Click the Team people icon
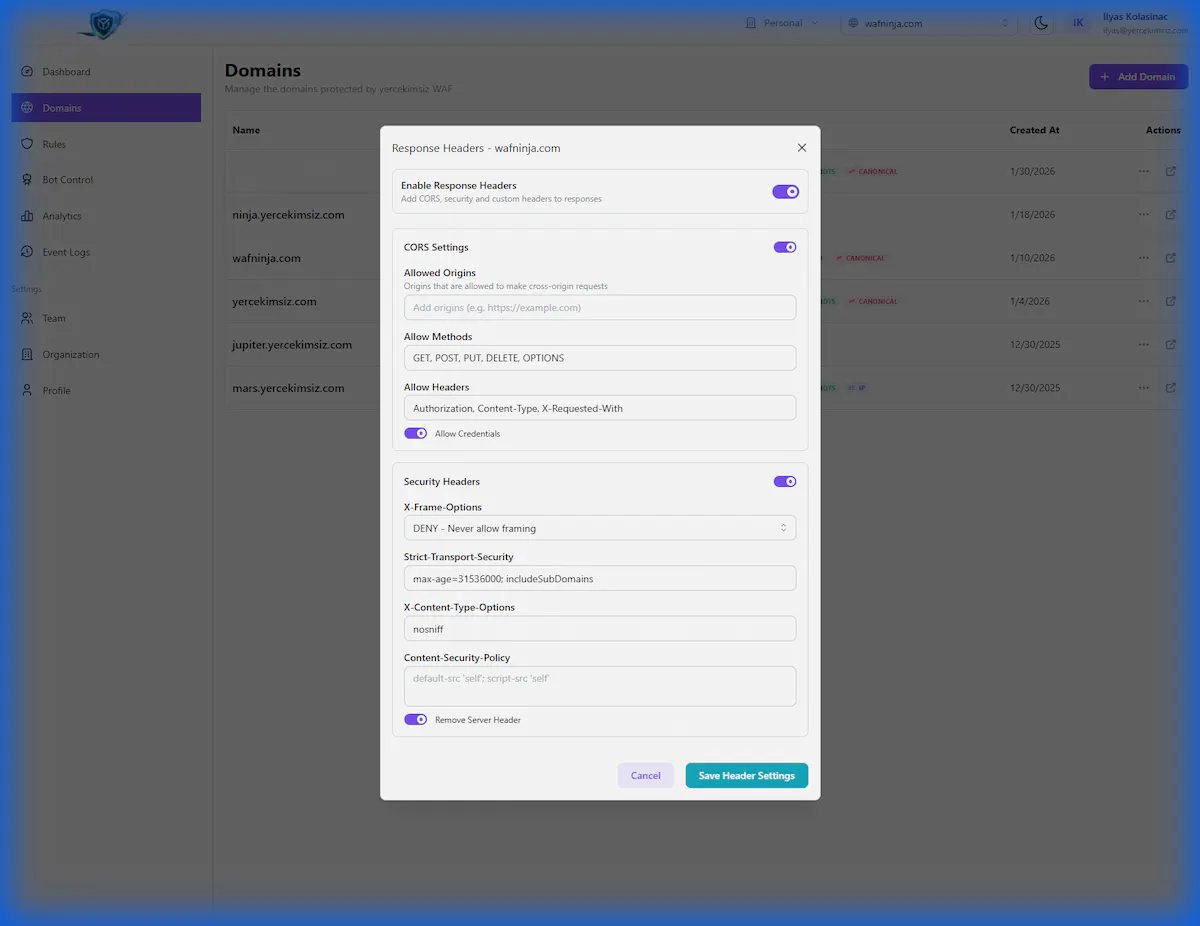Viewport: 1200px width, 926px height. click(27, 318)
